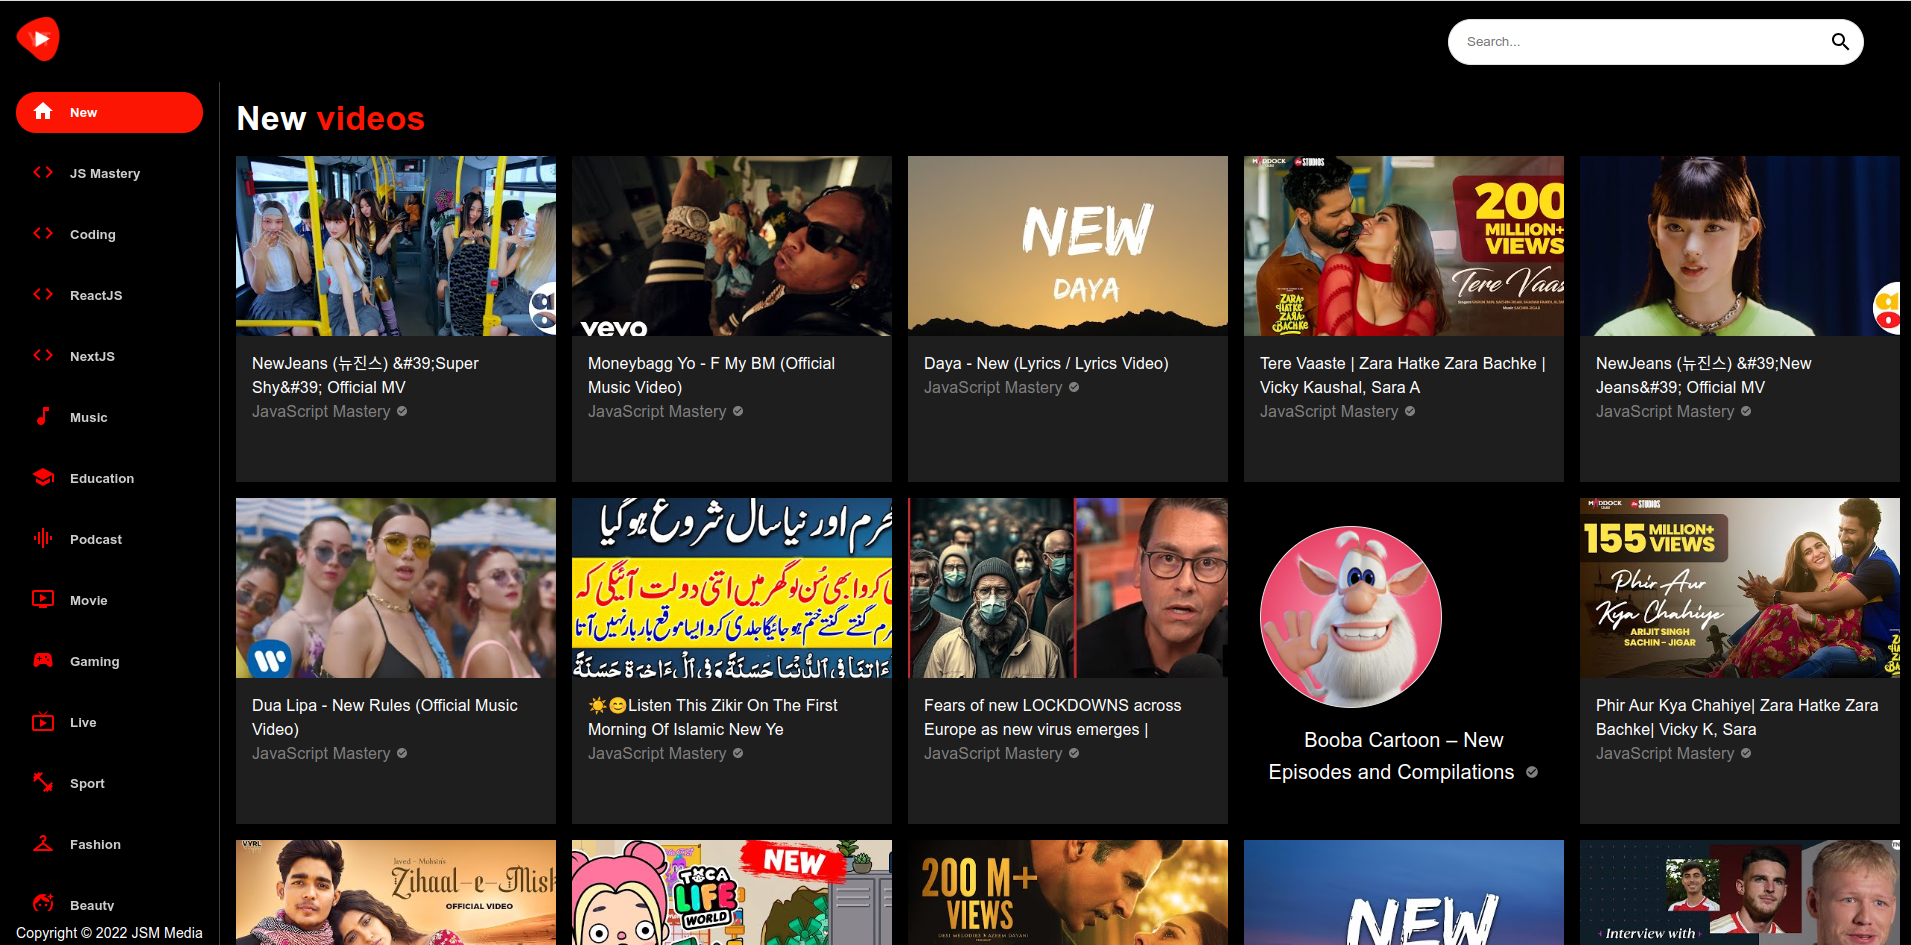This screenshot has height=945, width=1911.
Task: Open Daya - New Lyrics Video title
Action: [x=1046, y=363]
